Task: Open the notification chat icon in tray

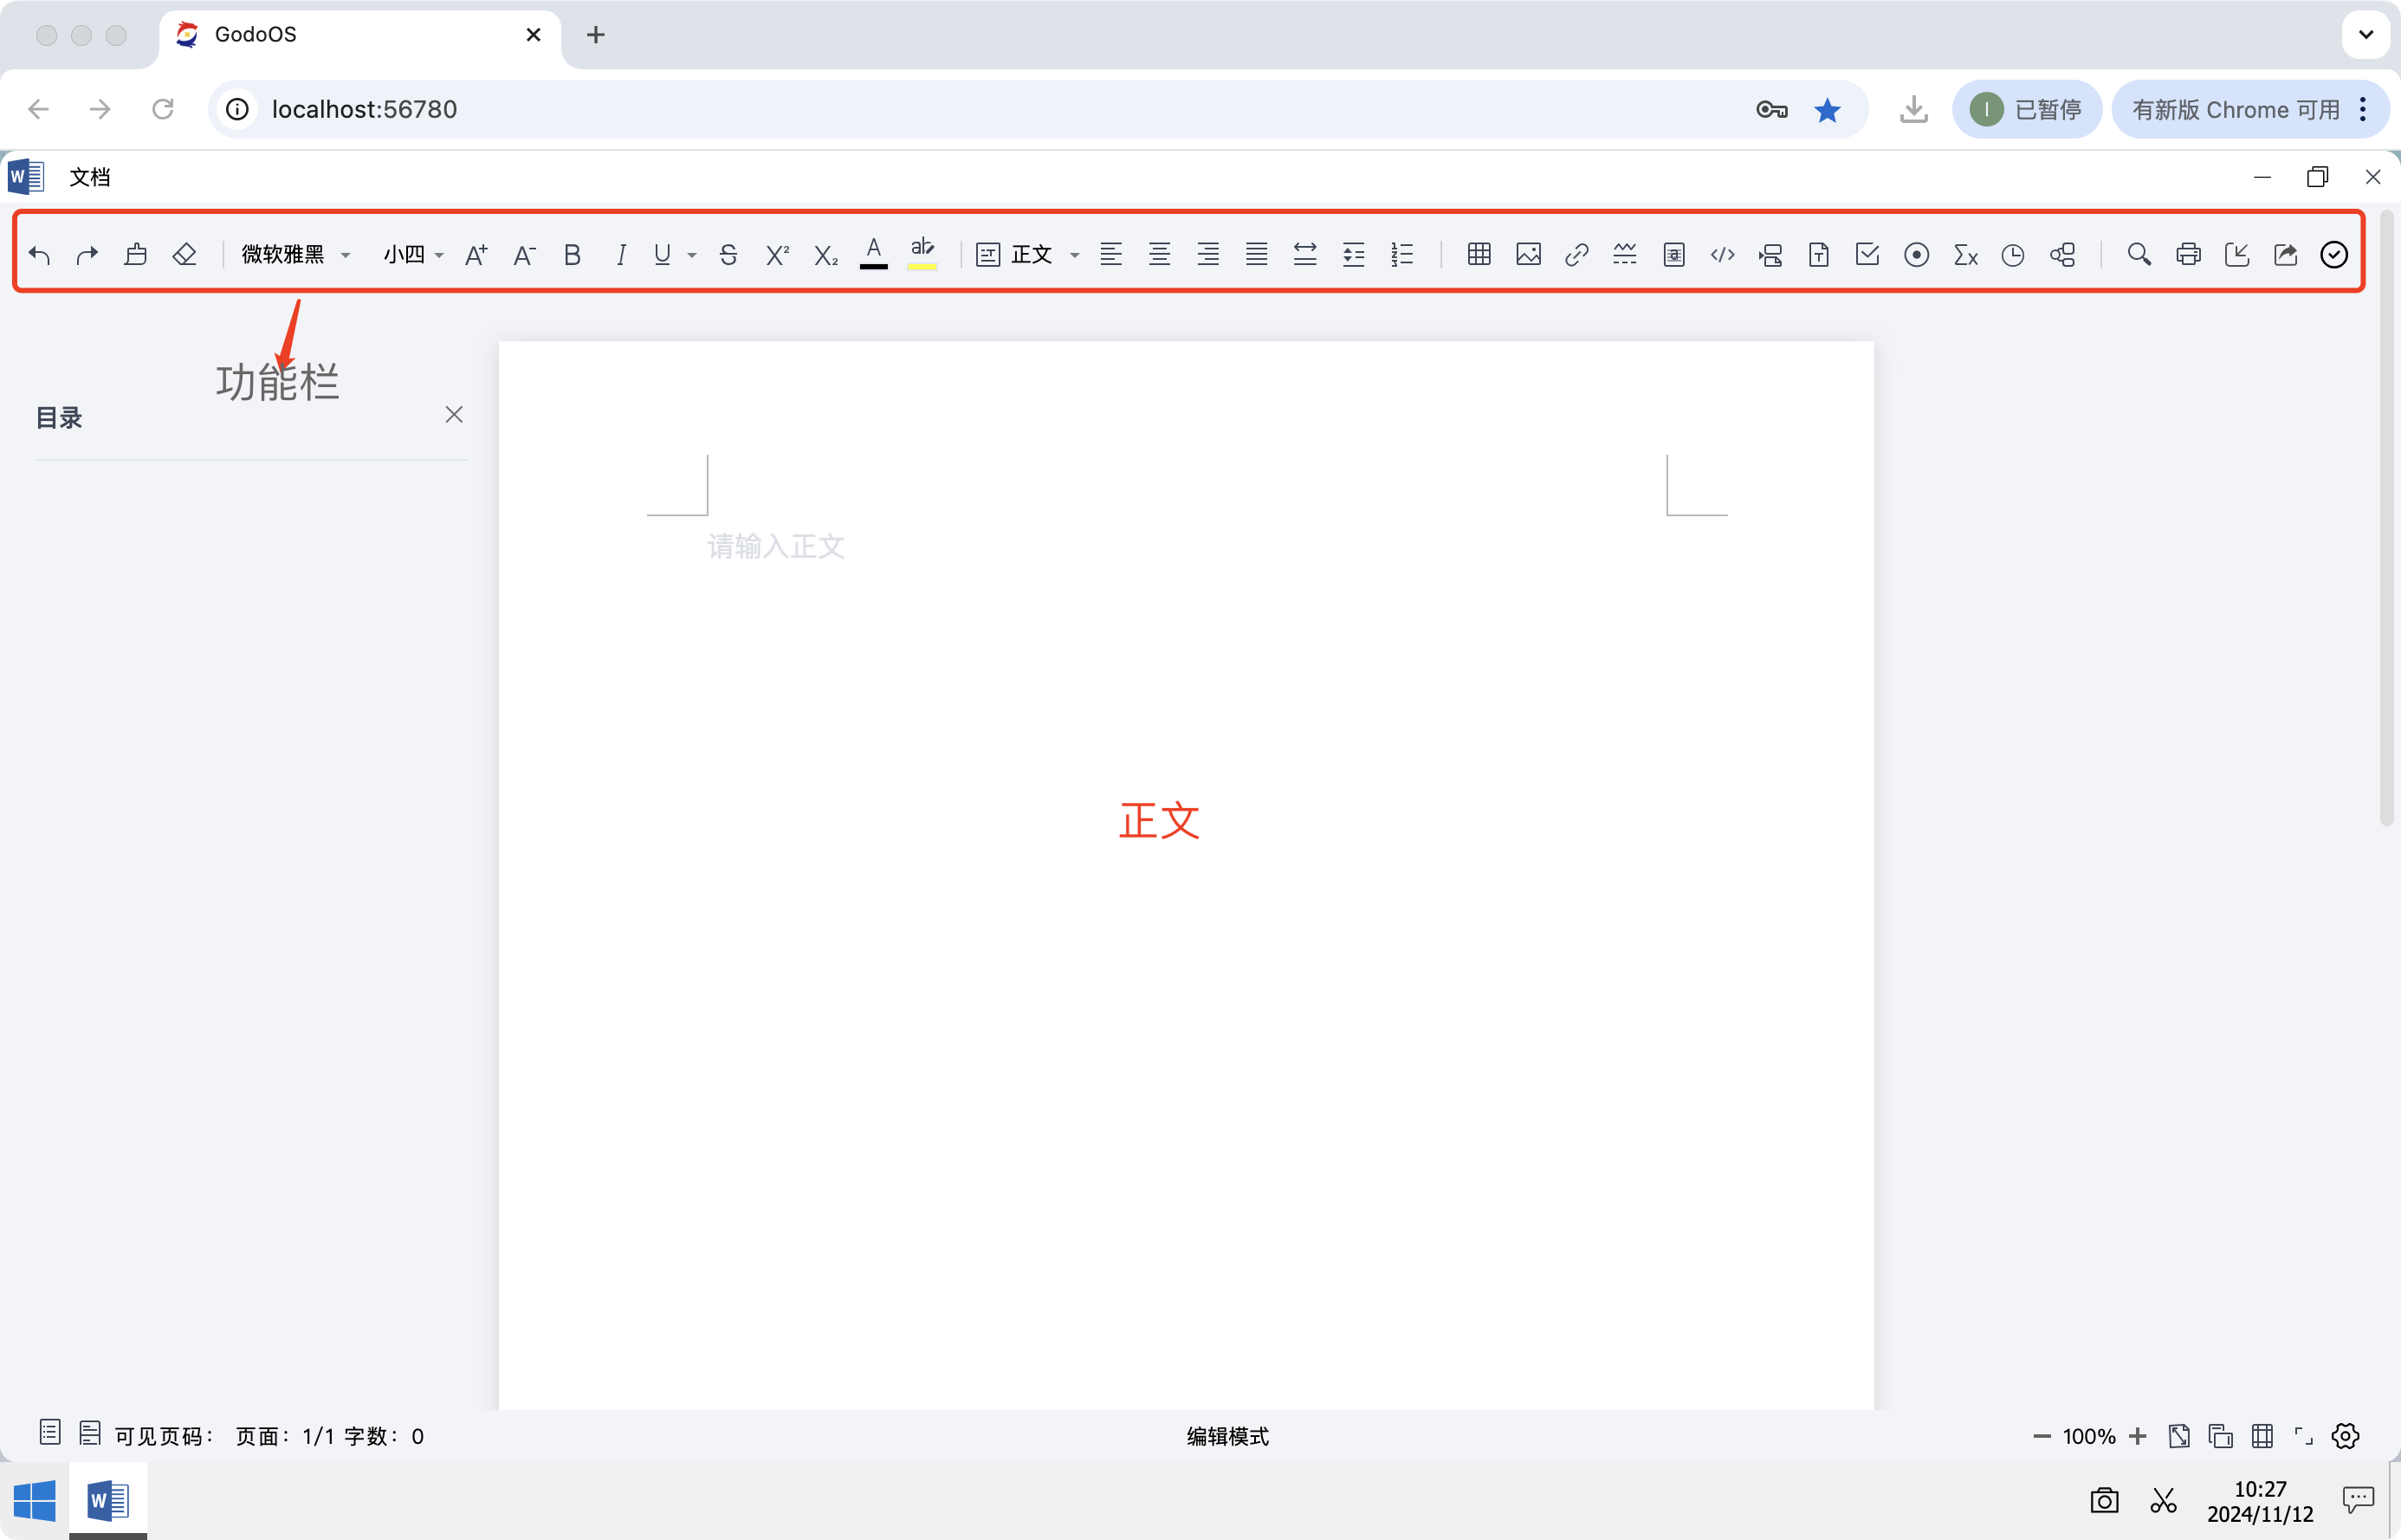Action: [2358, 1499]
